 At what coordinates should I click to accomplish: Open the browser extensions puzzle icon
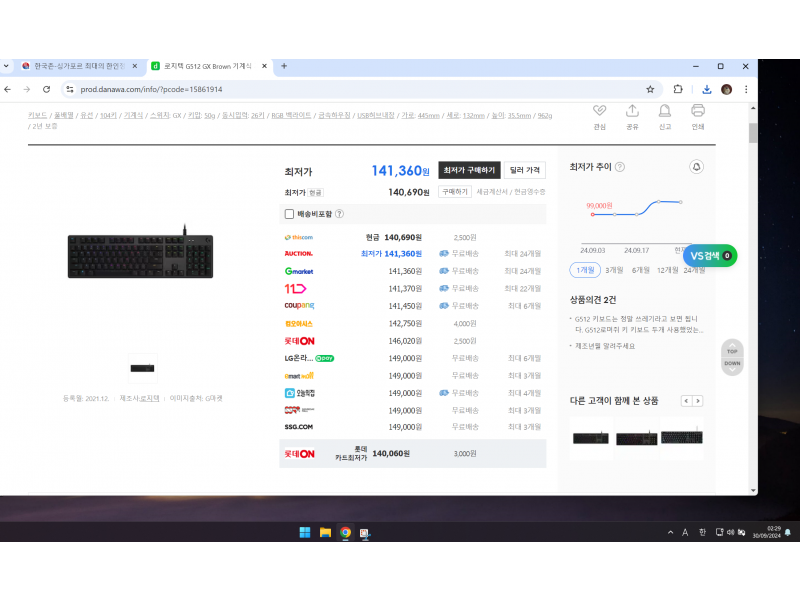coord(678,89)
